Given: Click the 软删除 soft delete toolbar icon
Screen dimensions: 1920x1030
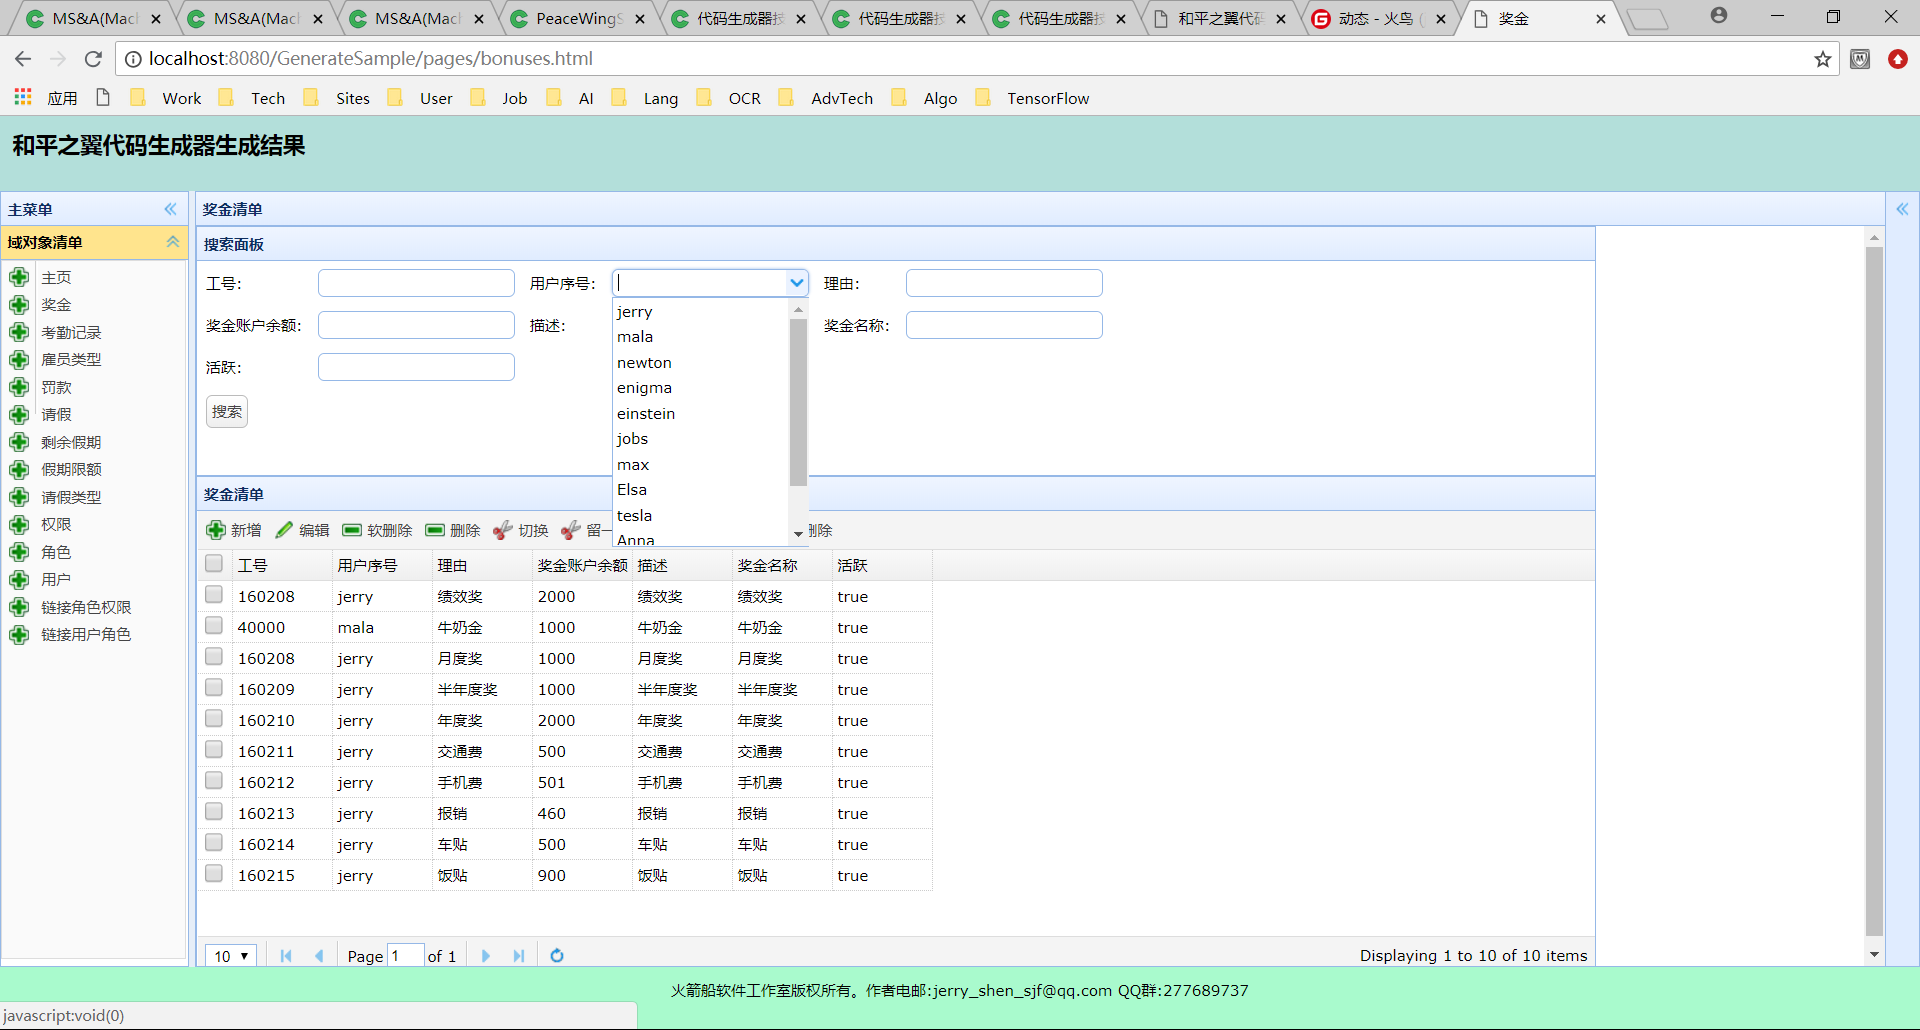Looking at the screenshot, I should pos(352,530).
